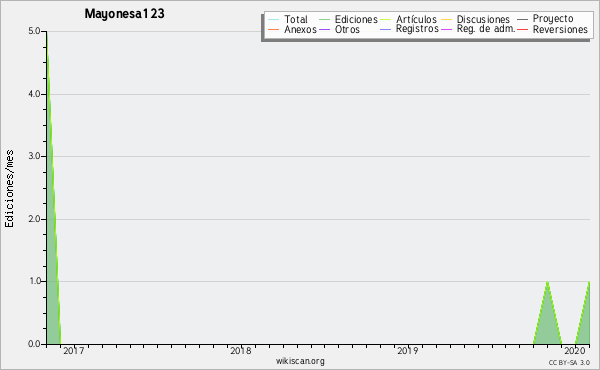Screen dimensions: 600x370
Task: Click the Otros legend label
Action: [x=347, y=29]
